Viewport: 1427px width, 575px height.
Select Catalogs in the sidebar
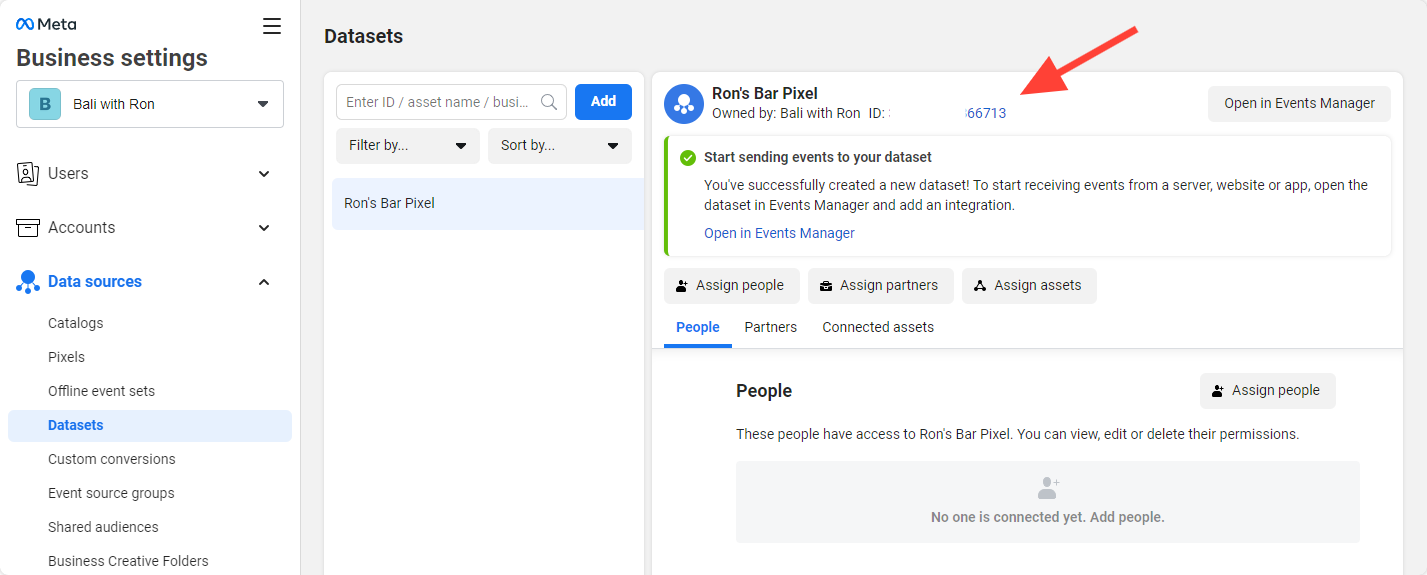[76, 323]
